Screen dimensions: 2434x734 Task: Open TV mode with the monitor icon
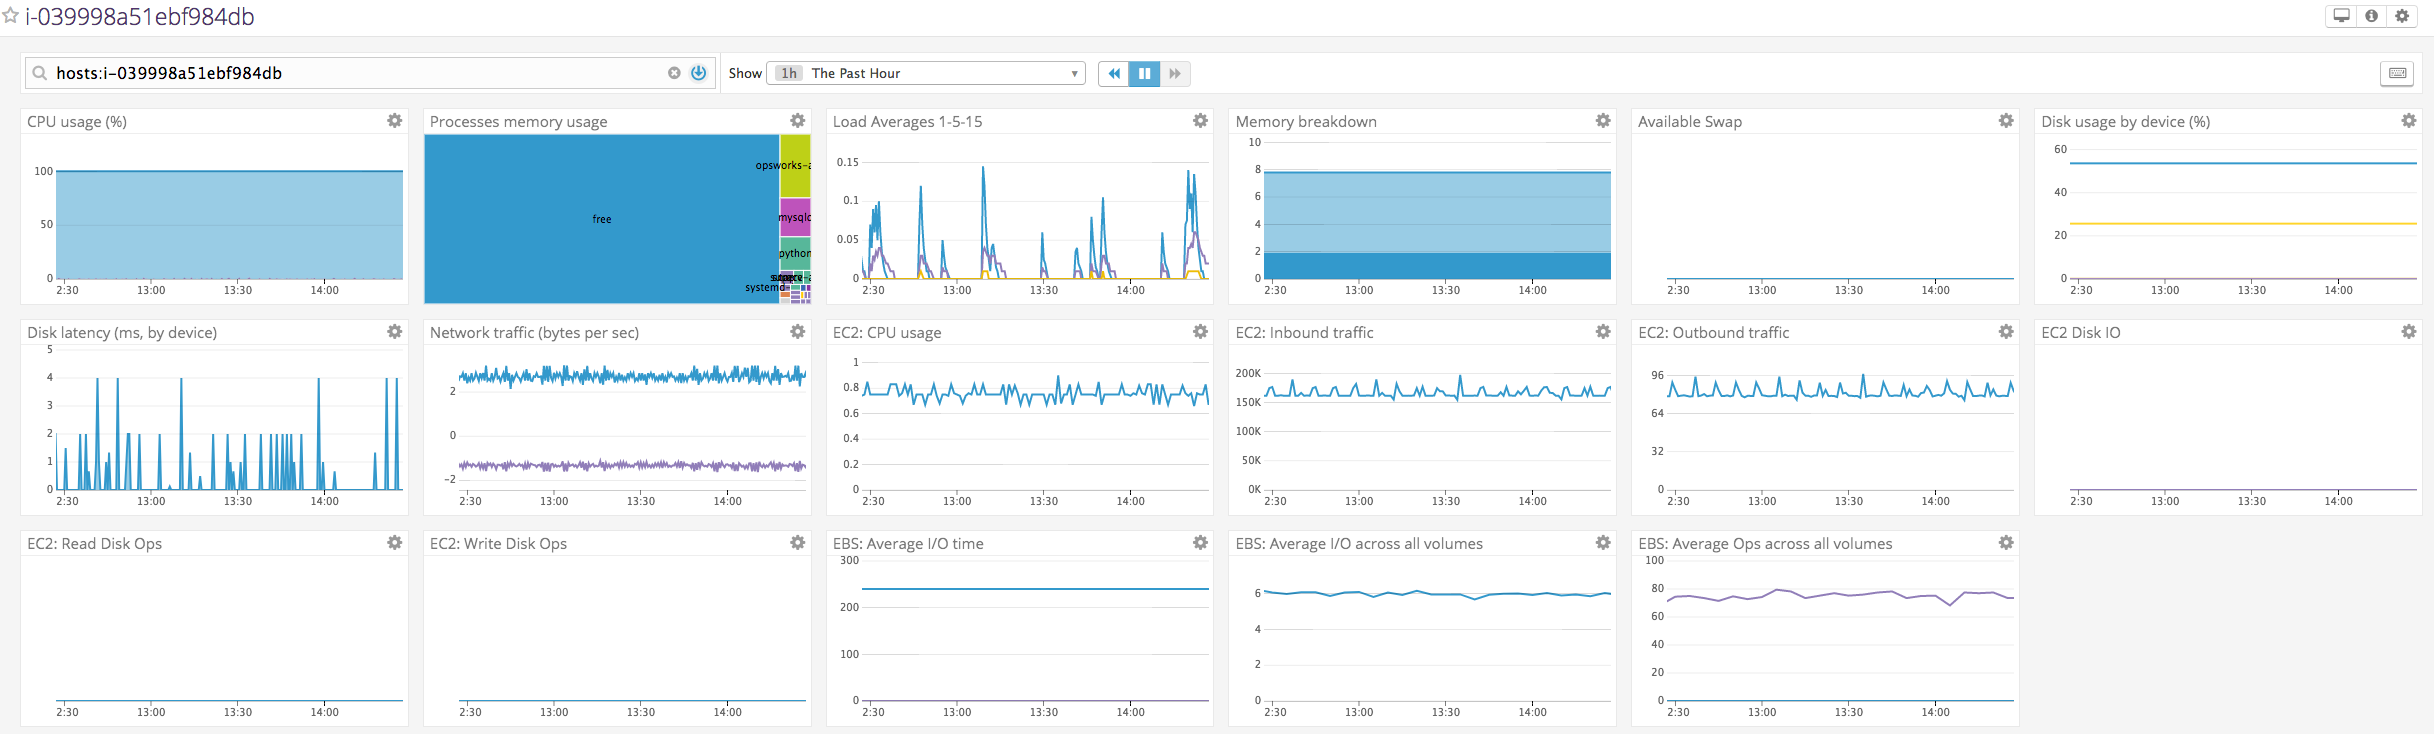(2341, 16)
